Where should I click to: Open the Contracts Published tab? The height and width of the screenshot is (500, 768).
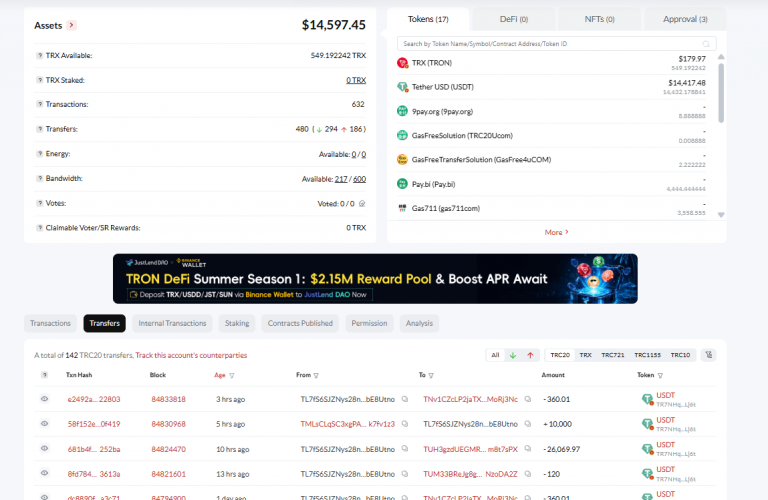pos(300,323)
